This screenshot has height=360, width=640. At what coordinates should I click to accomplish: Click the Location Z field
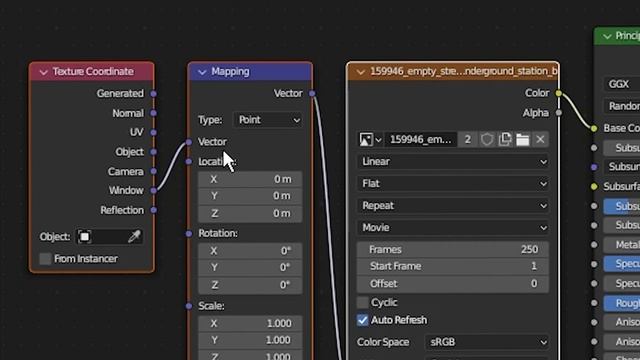250,213
